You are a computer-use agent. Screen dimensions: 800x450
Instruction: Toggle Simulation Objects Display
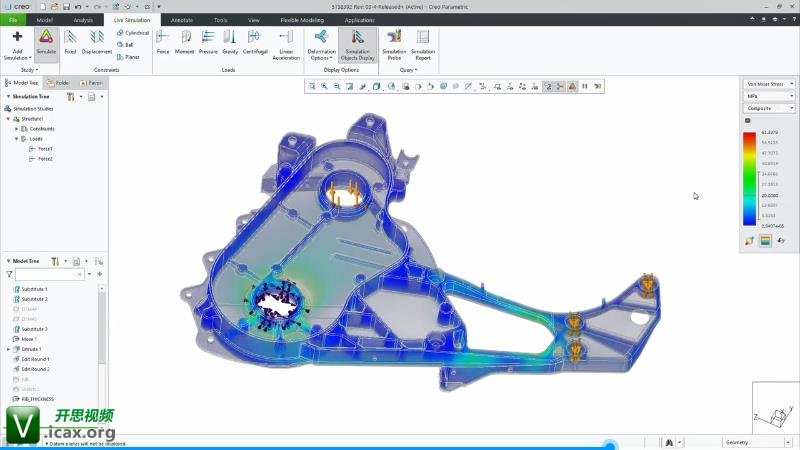click(x=356, y=40)
